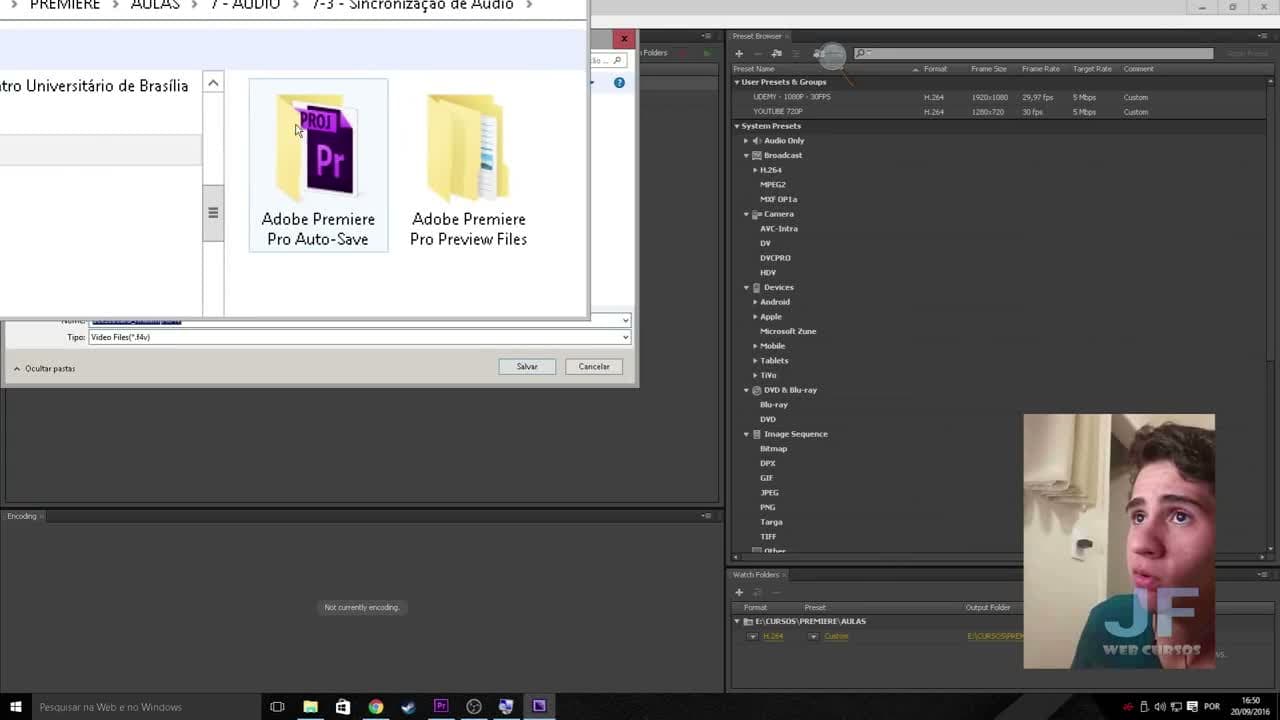Select the Preset Browser tab
The height and width of the screenshot is (720, 1280).
(757, 36)
